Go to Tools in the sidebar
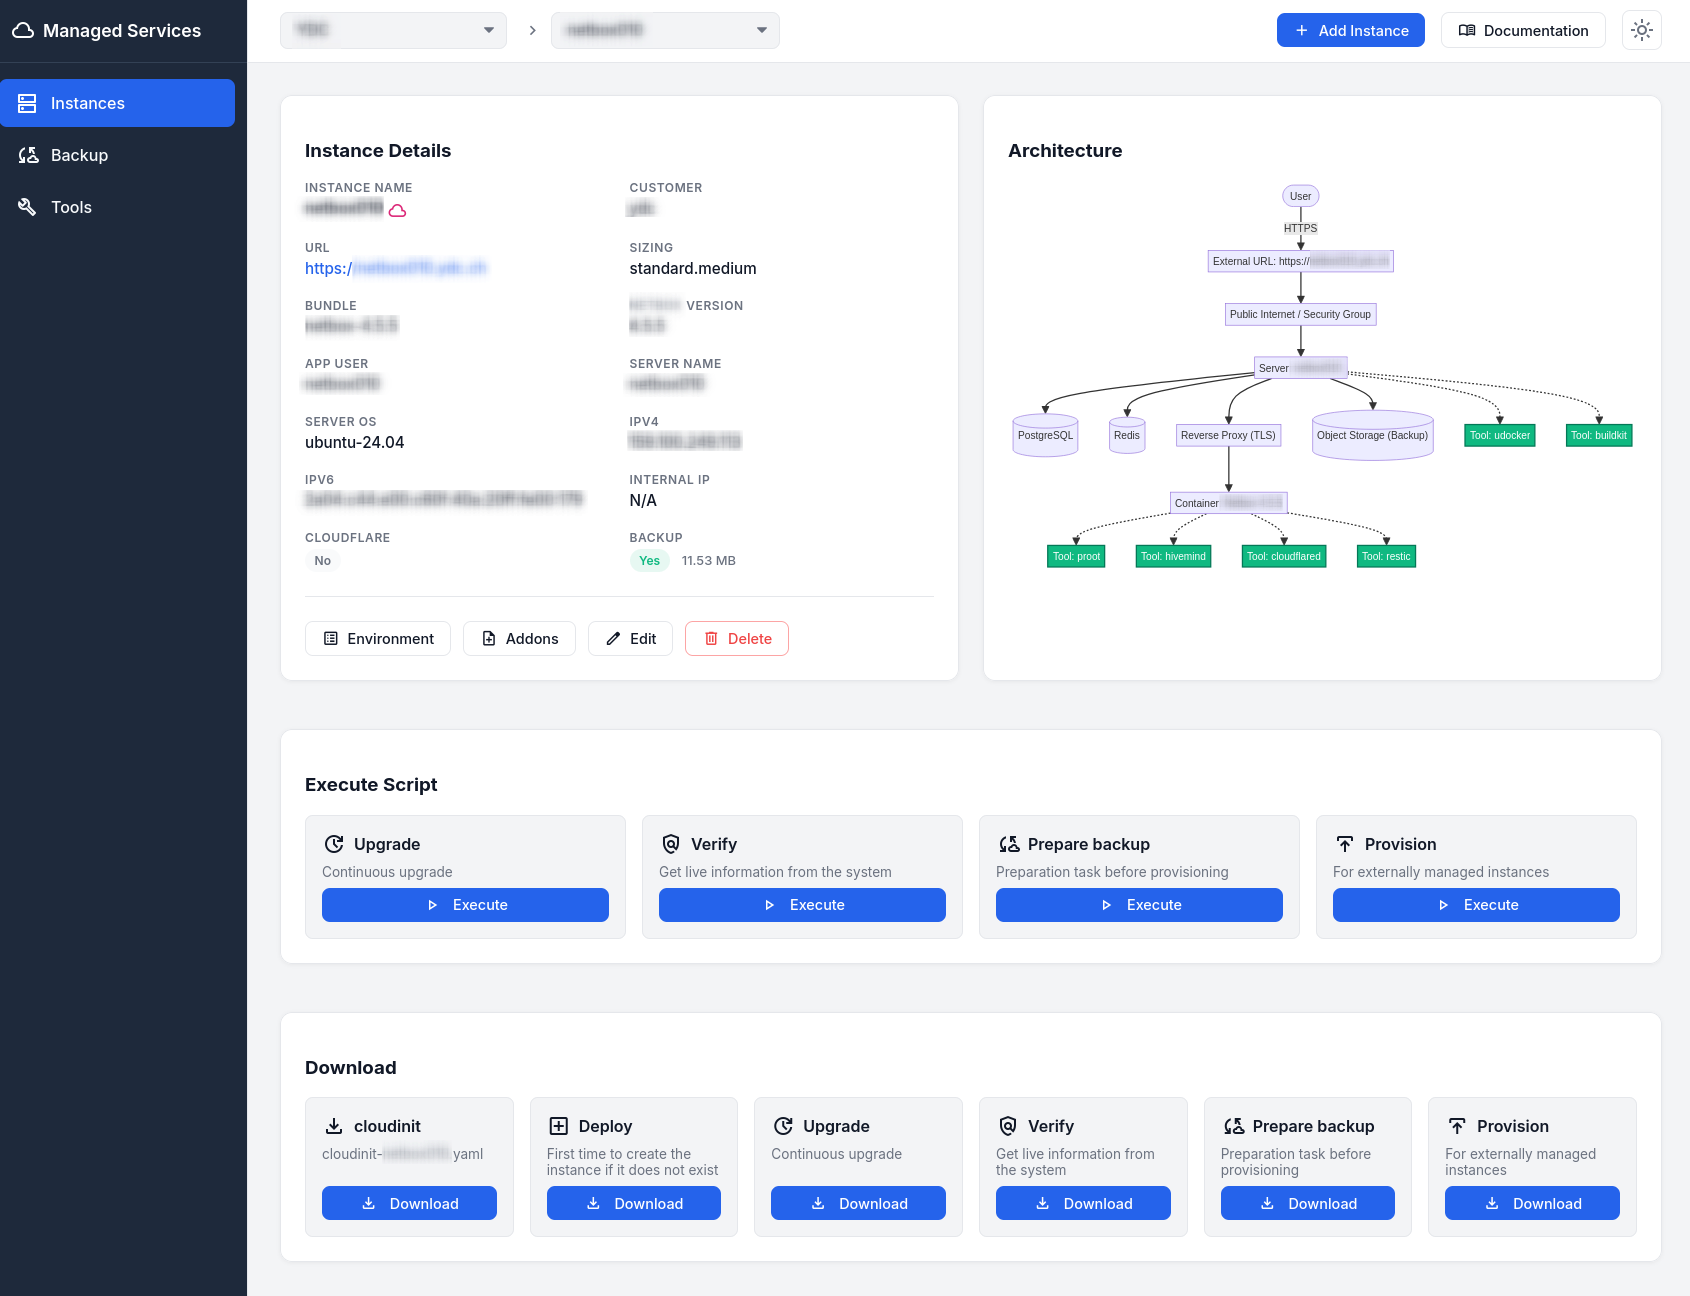Image resolution: width=1690 pixels, height=1296 pixels. tap(71, 207)
